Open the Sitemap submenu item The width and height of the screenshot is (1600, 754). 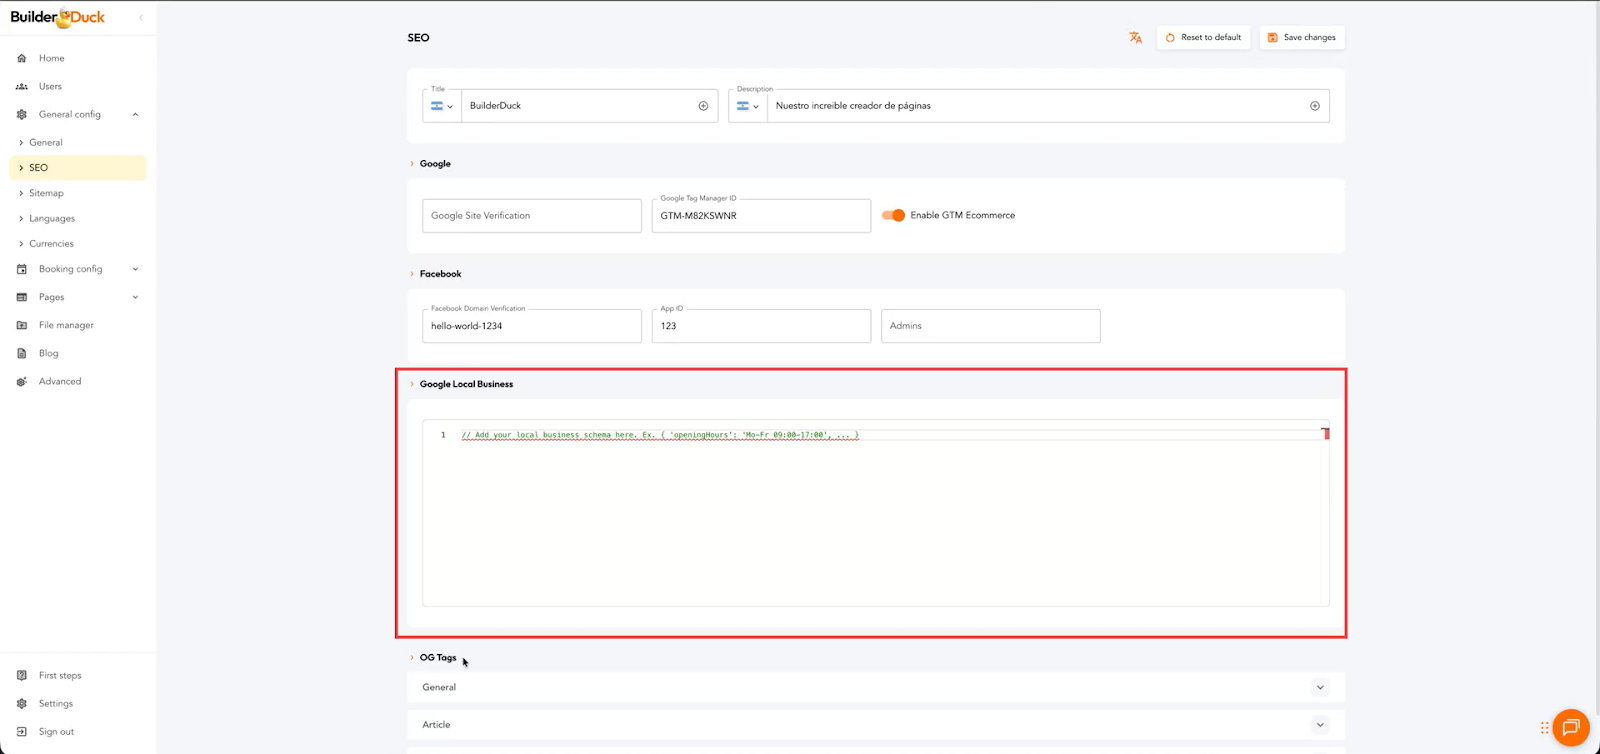coord(46,193)
